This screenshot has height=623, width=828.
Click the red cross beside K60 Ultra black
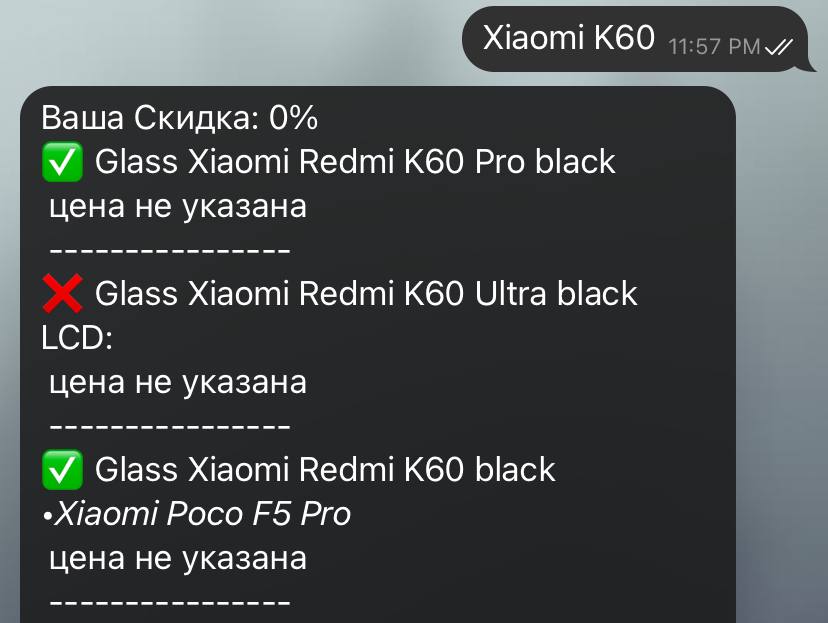[x=62, y=294]
